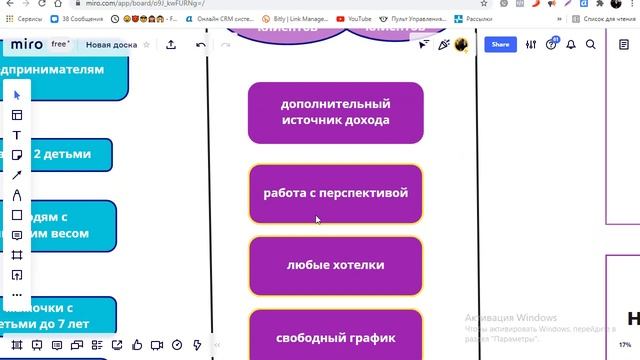Open notes panel icon at top right
Screen dimensions: 640x360
pyautogui.click(x=624, y=44)
